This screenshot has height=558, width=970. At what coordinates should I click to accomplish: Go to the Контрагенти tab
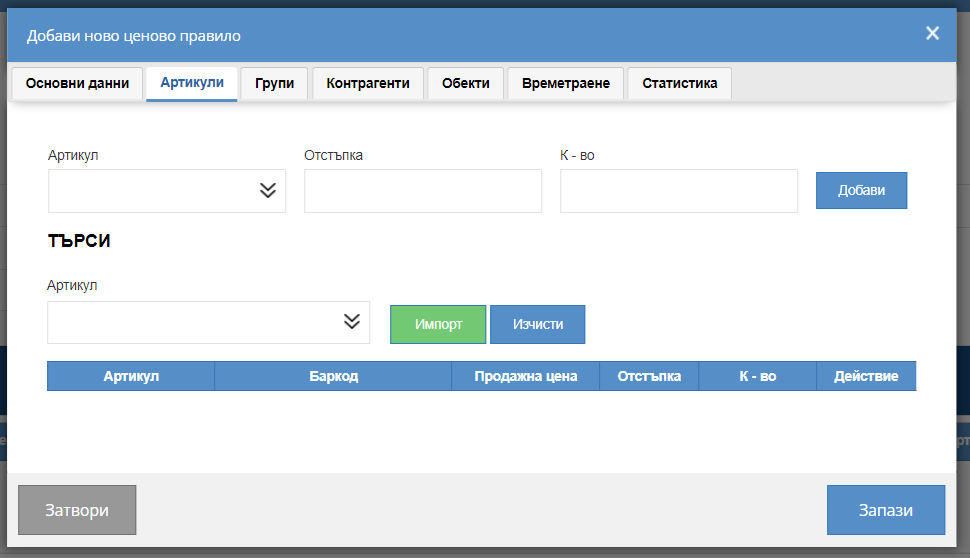pos(368,84)
